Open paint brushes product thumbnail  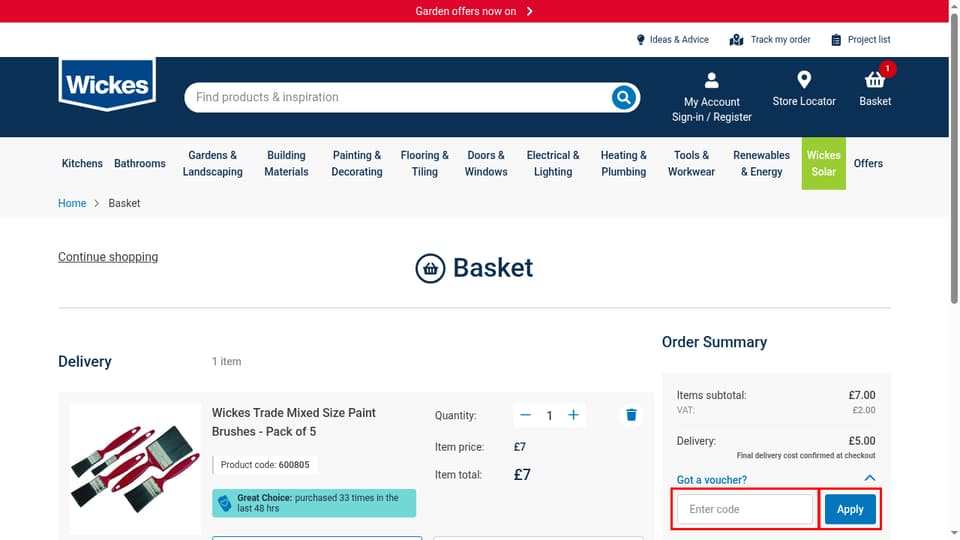point(135,469)
